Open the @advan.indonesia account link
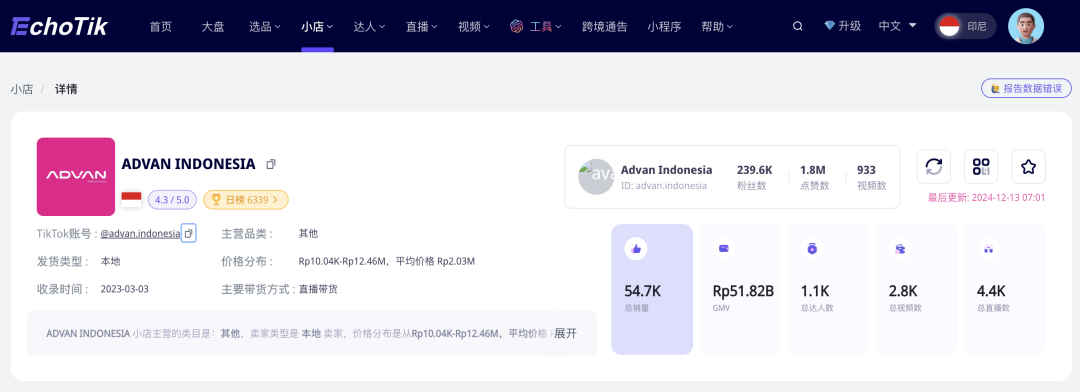1080x392 pixels. (x=140, y=234)
